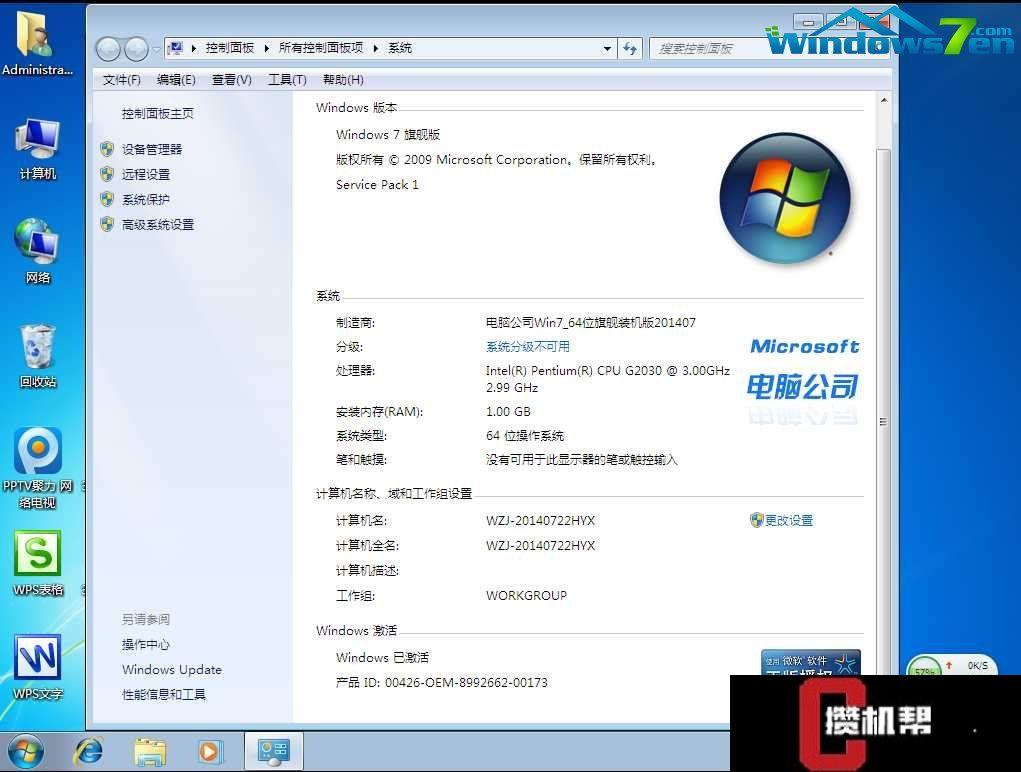This screenshot has height=772, width=1021.
Task: Open the 计算机 desktop icon
Action: 37,148
